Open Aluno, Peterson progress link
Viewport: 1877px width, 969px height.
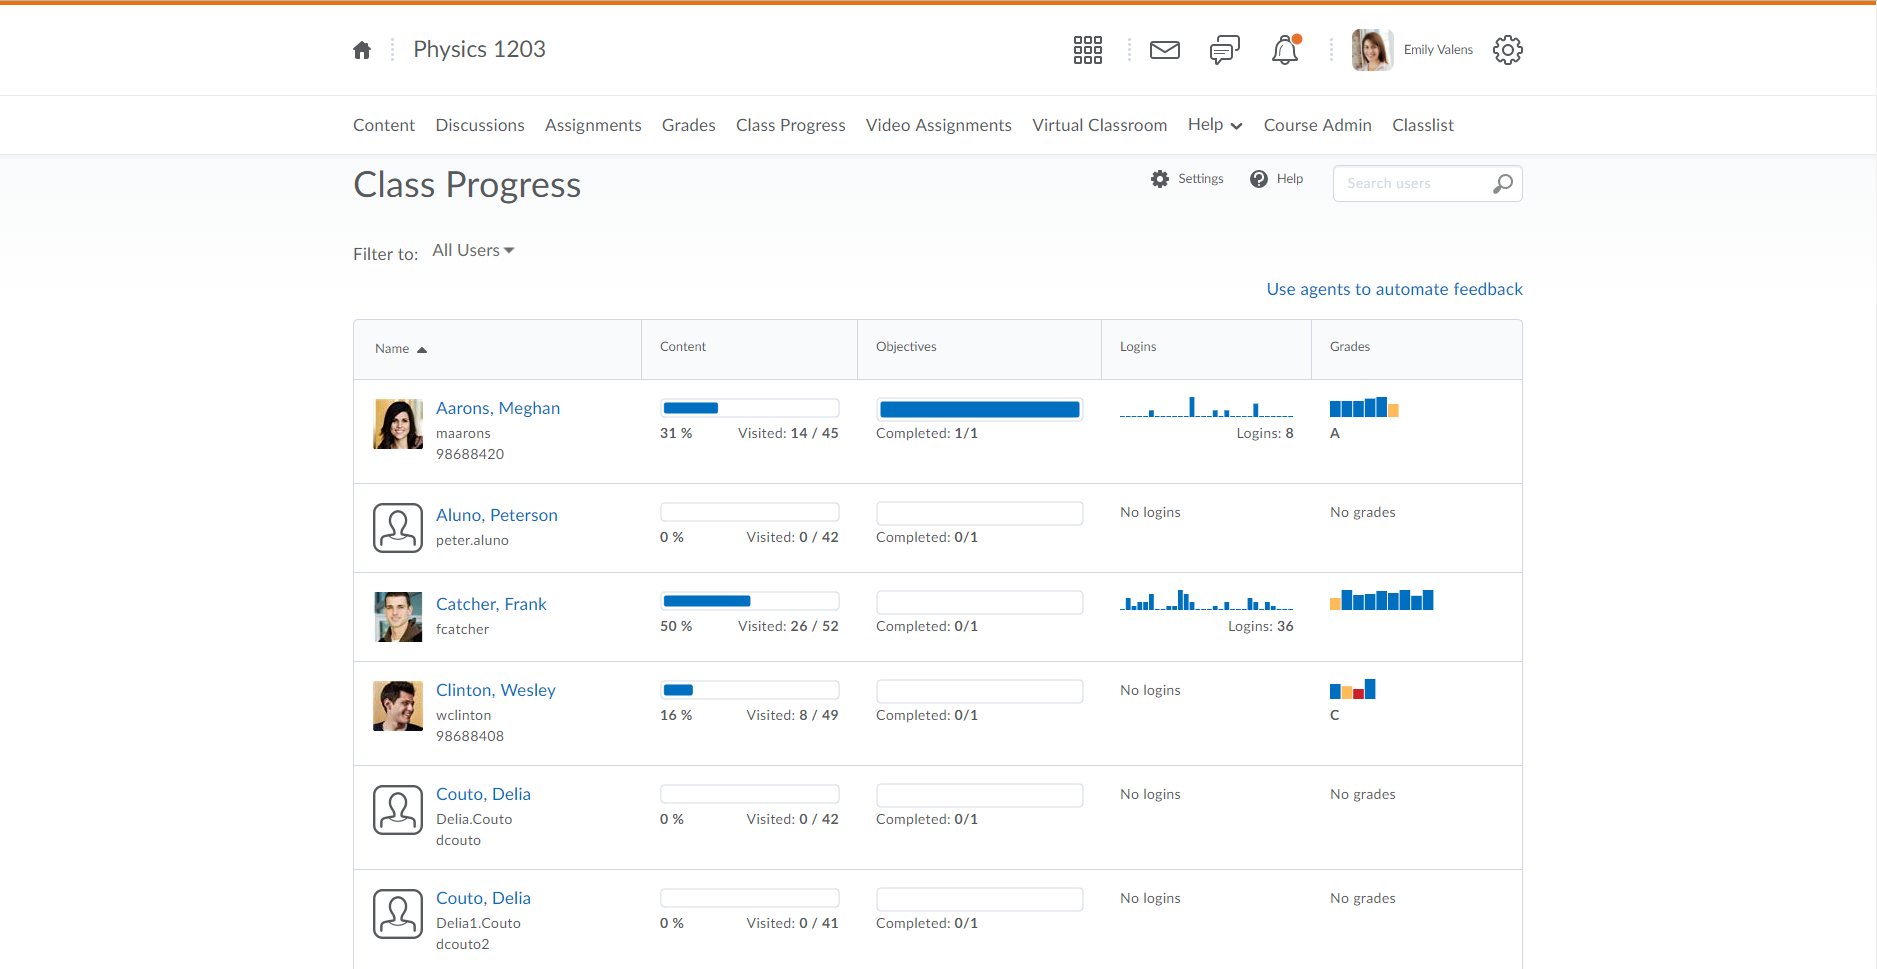(x=497, y=515)
